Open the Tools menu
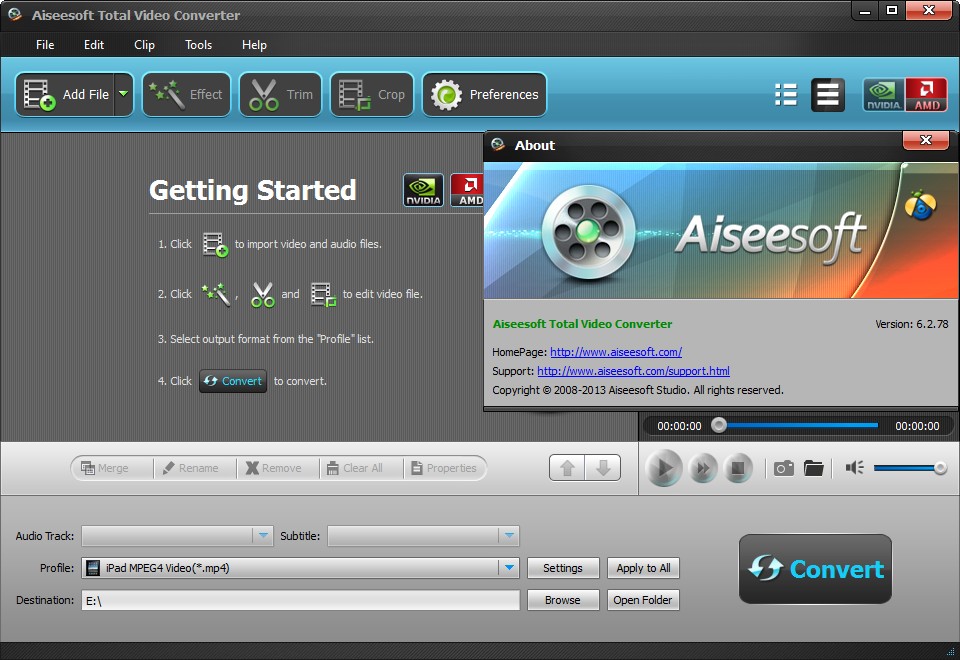The height and width of the screenshot is (660, 960). pyautogui.click(x=198, y=45)
